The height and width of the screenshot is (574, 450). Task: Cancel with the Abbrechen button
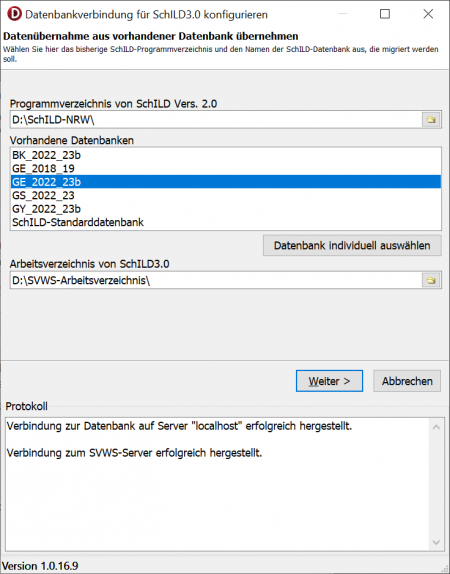click(x=407, y=381)
